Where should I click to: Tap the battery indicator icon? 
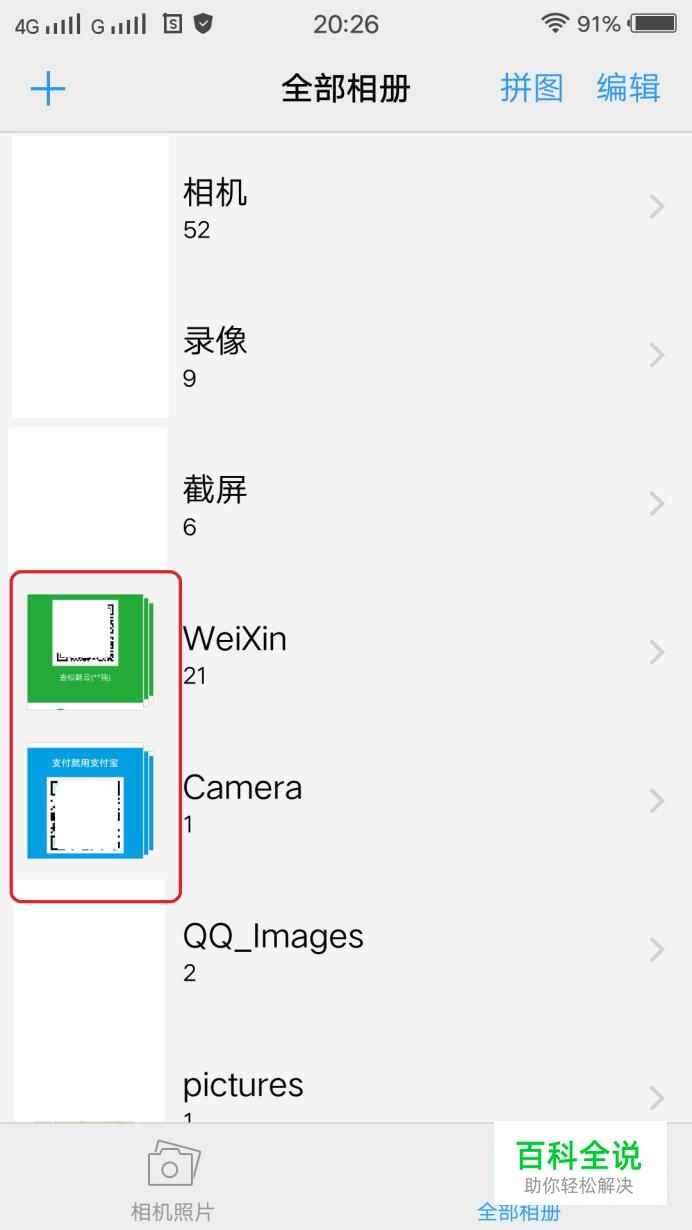pos(654,24)
